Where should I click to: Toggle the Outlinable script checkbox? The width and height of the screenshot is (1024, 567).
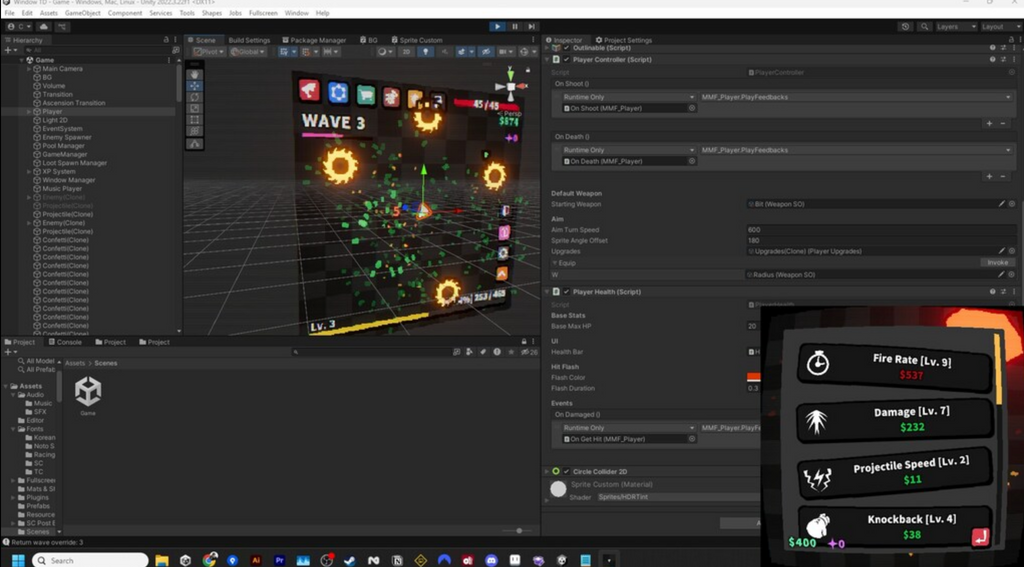(566, 48)
